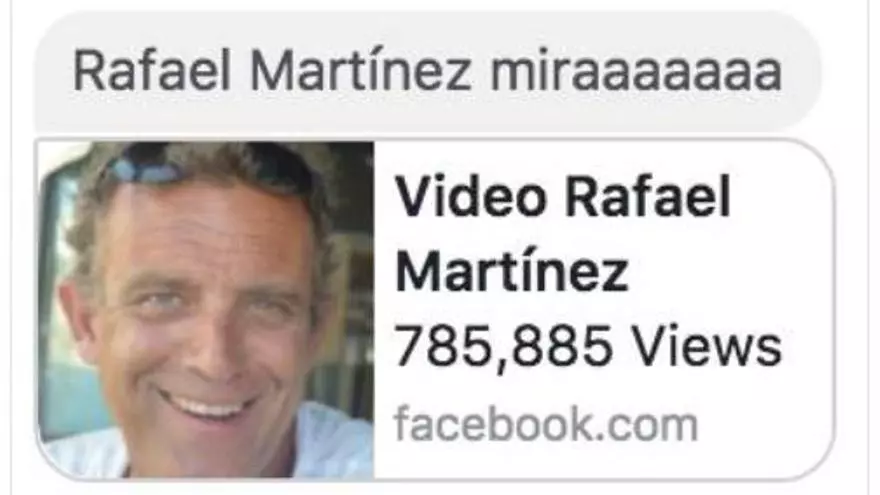880x495 pixels.
Task: Click the "785,885 Views" count text
Action: pos(588,346)
